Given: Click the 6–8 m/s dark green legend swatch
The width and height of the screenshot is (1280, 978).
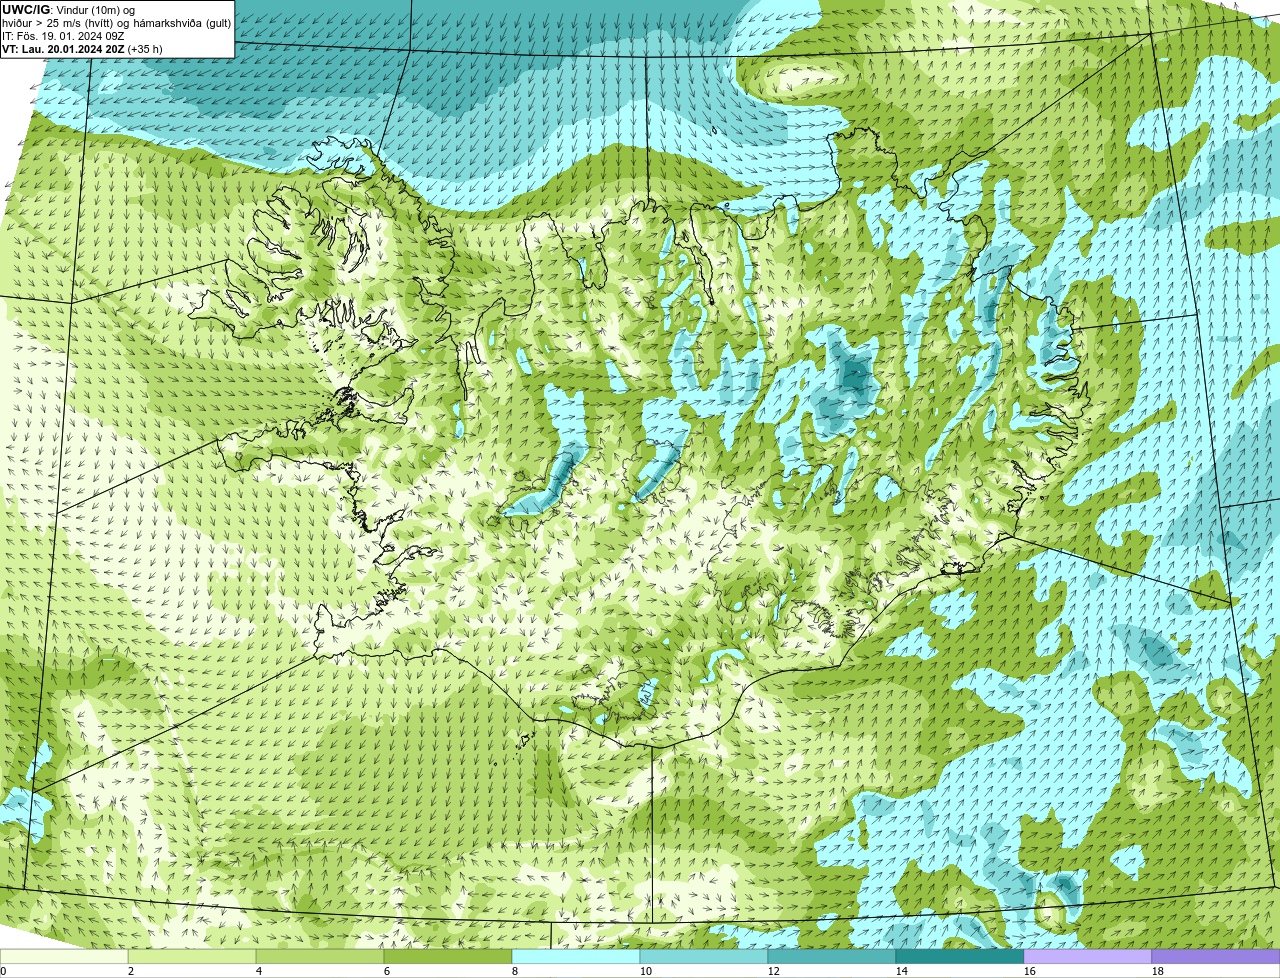Looking at the screenshot, I should click(x=448, y=957).
